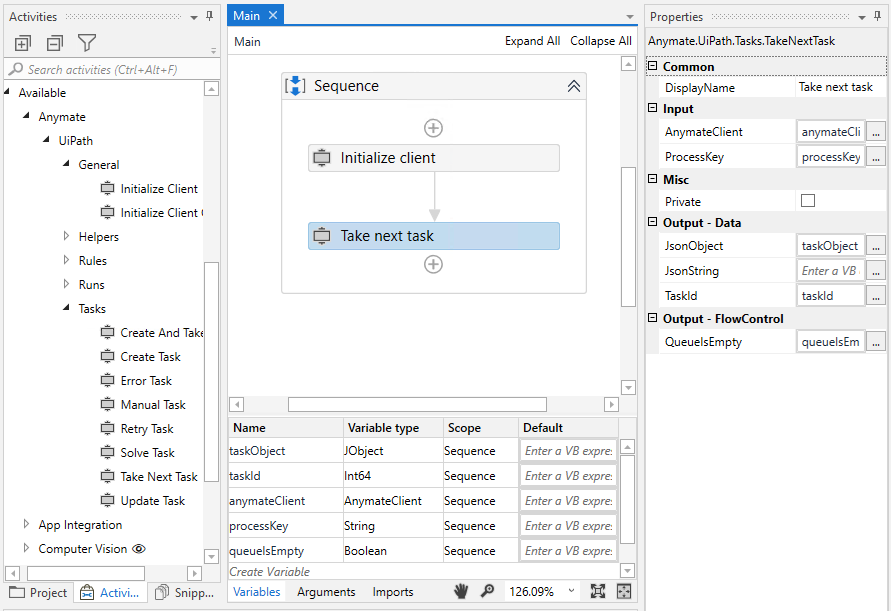Screen dimensions: 891x611
Task: Click Expand All in the designer
Action: click(x=532, y=41)
